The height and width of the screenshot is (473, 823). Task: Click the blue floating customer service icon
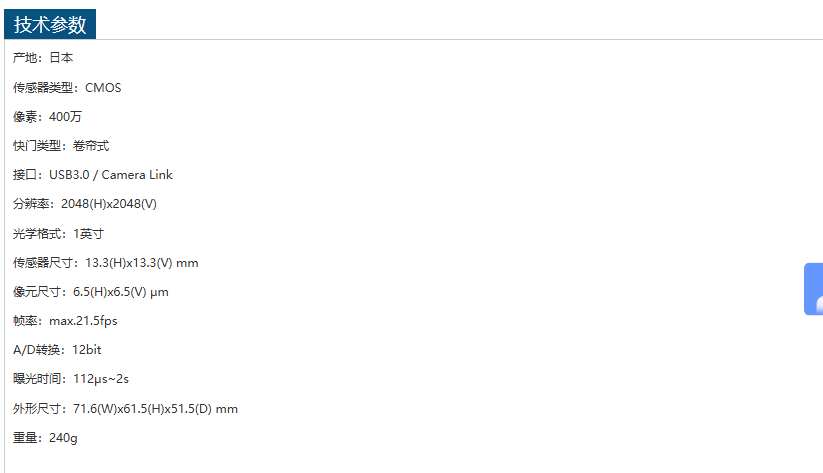[814, 289]
